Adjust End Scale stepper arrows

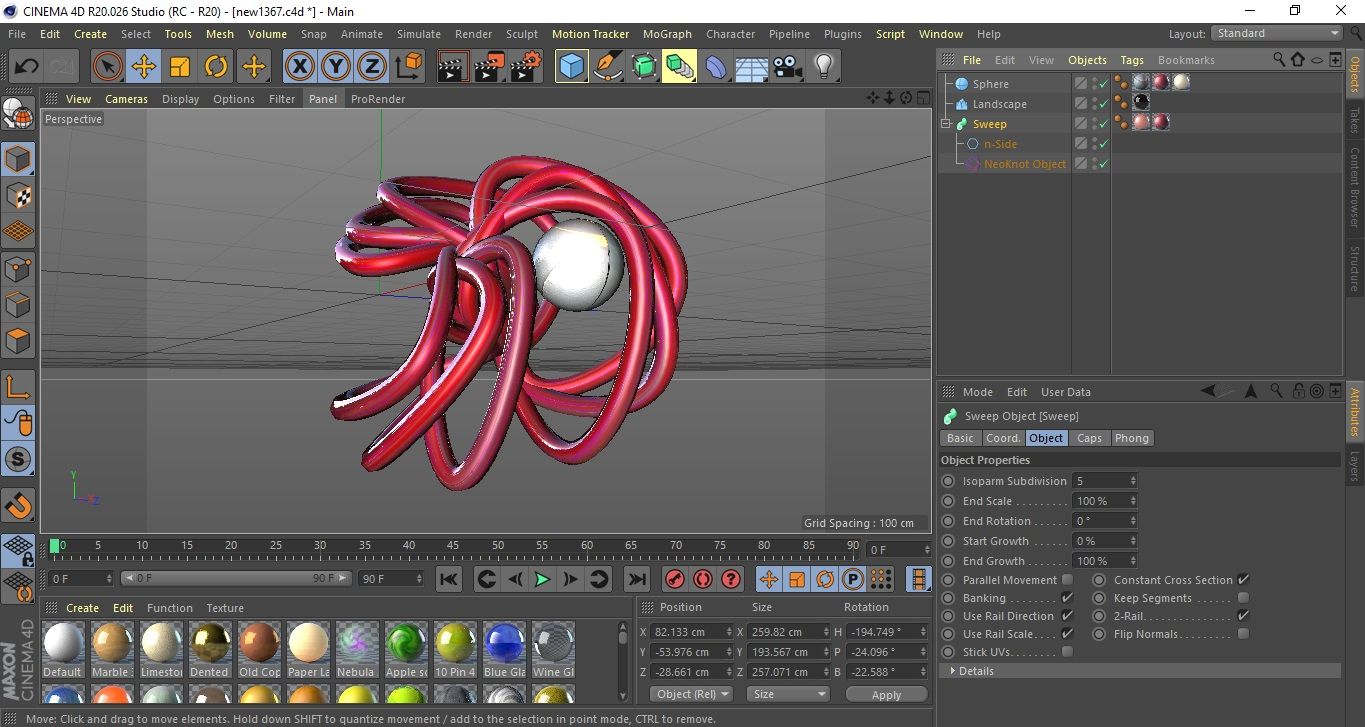click(x=1132, y=501)
